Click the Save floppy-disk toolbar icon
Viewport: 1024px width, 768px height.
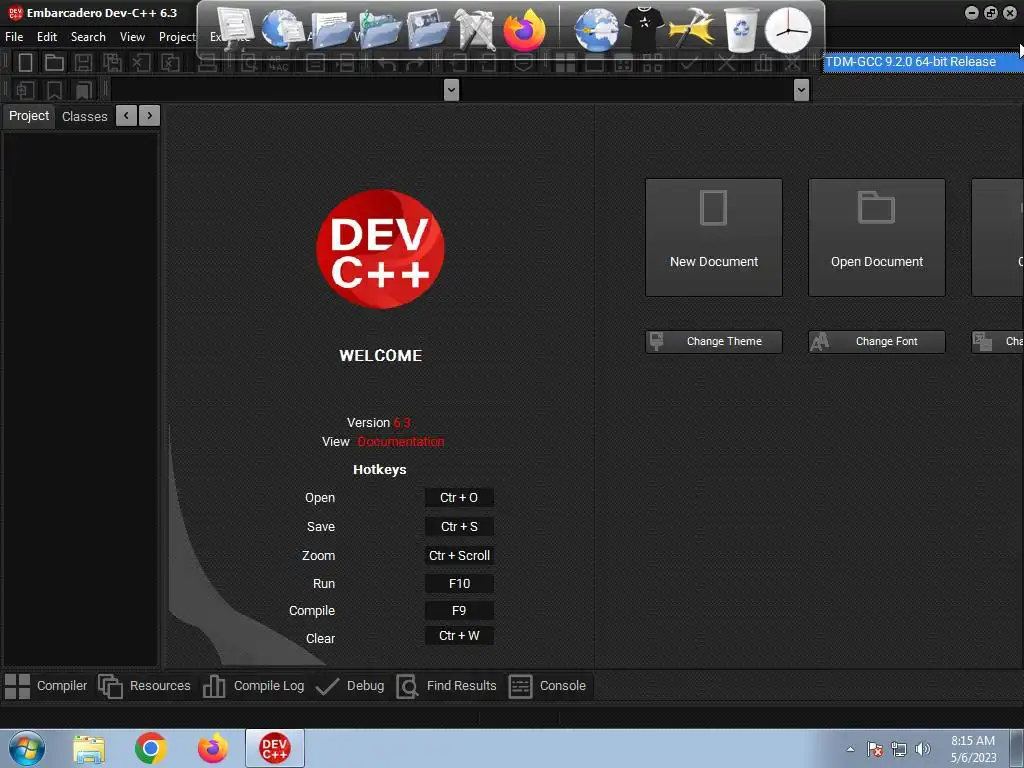[83, 63]
